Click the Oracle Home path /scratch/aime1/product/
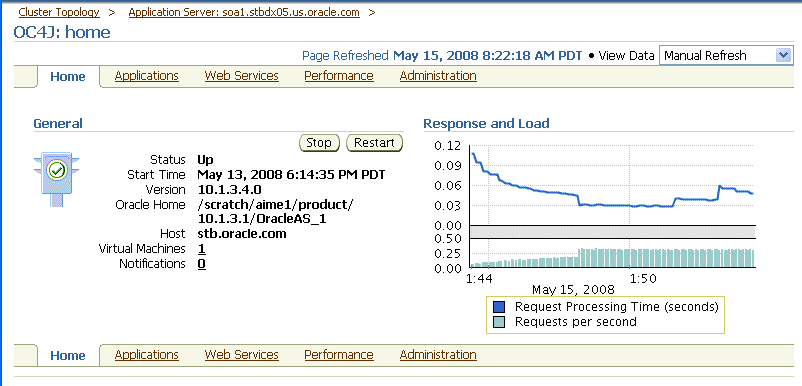Viewport: 802px width, 386px height. (x=275, y=205)
